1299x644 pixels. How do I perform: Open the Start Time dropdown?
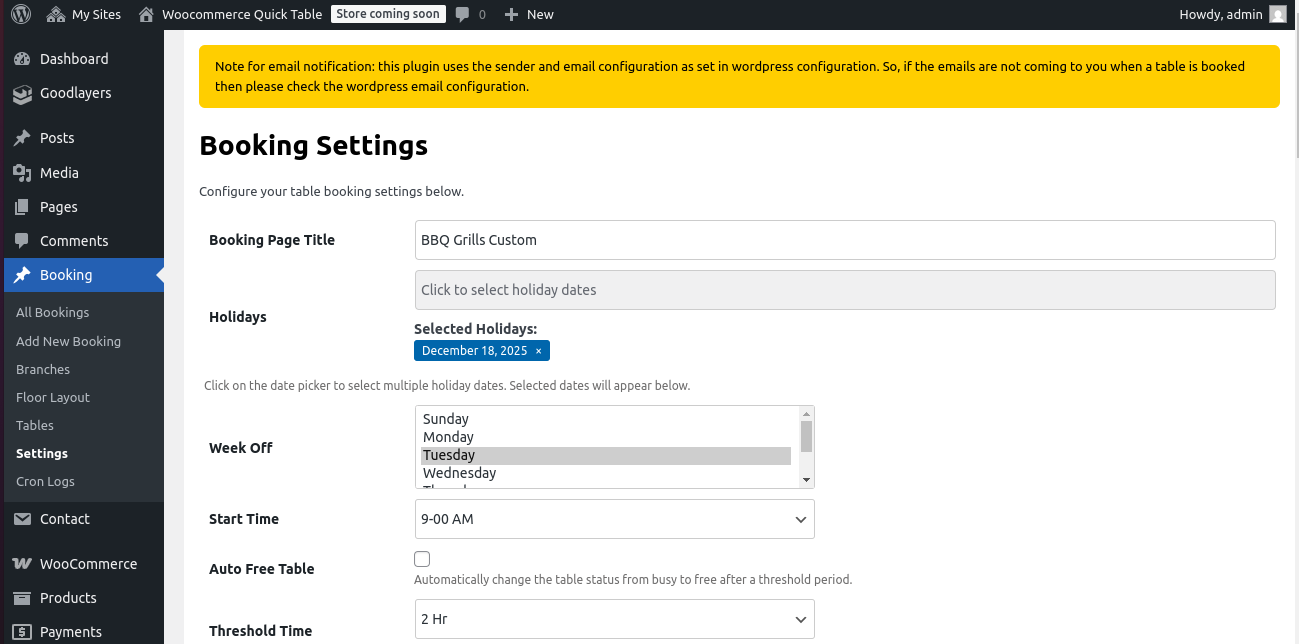click(x=614, y=519)
